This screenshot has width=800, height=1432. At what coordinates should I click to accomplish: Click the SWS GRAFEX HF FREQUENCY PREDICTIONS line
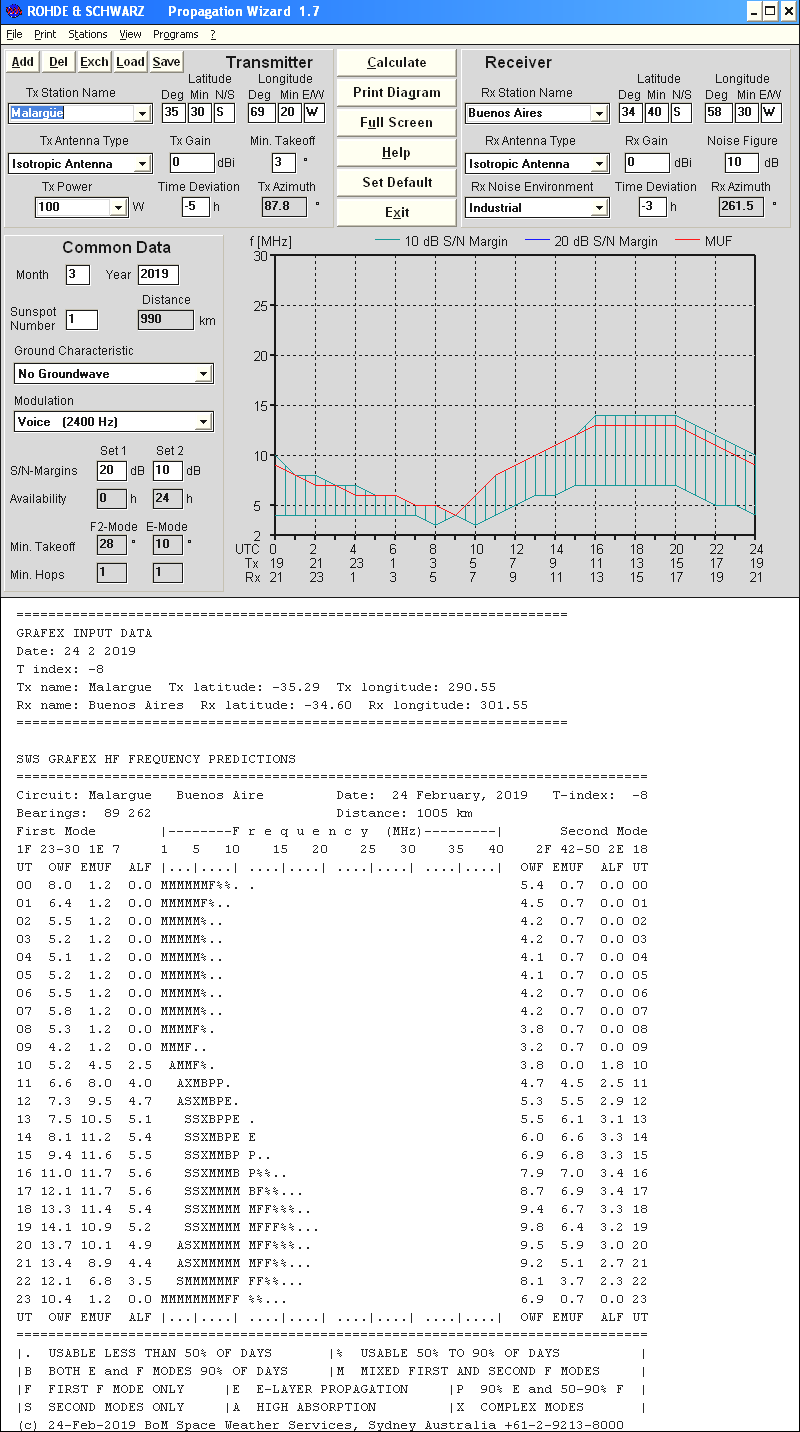tap(156, 759)
